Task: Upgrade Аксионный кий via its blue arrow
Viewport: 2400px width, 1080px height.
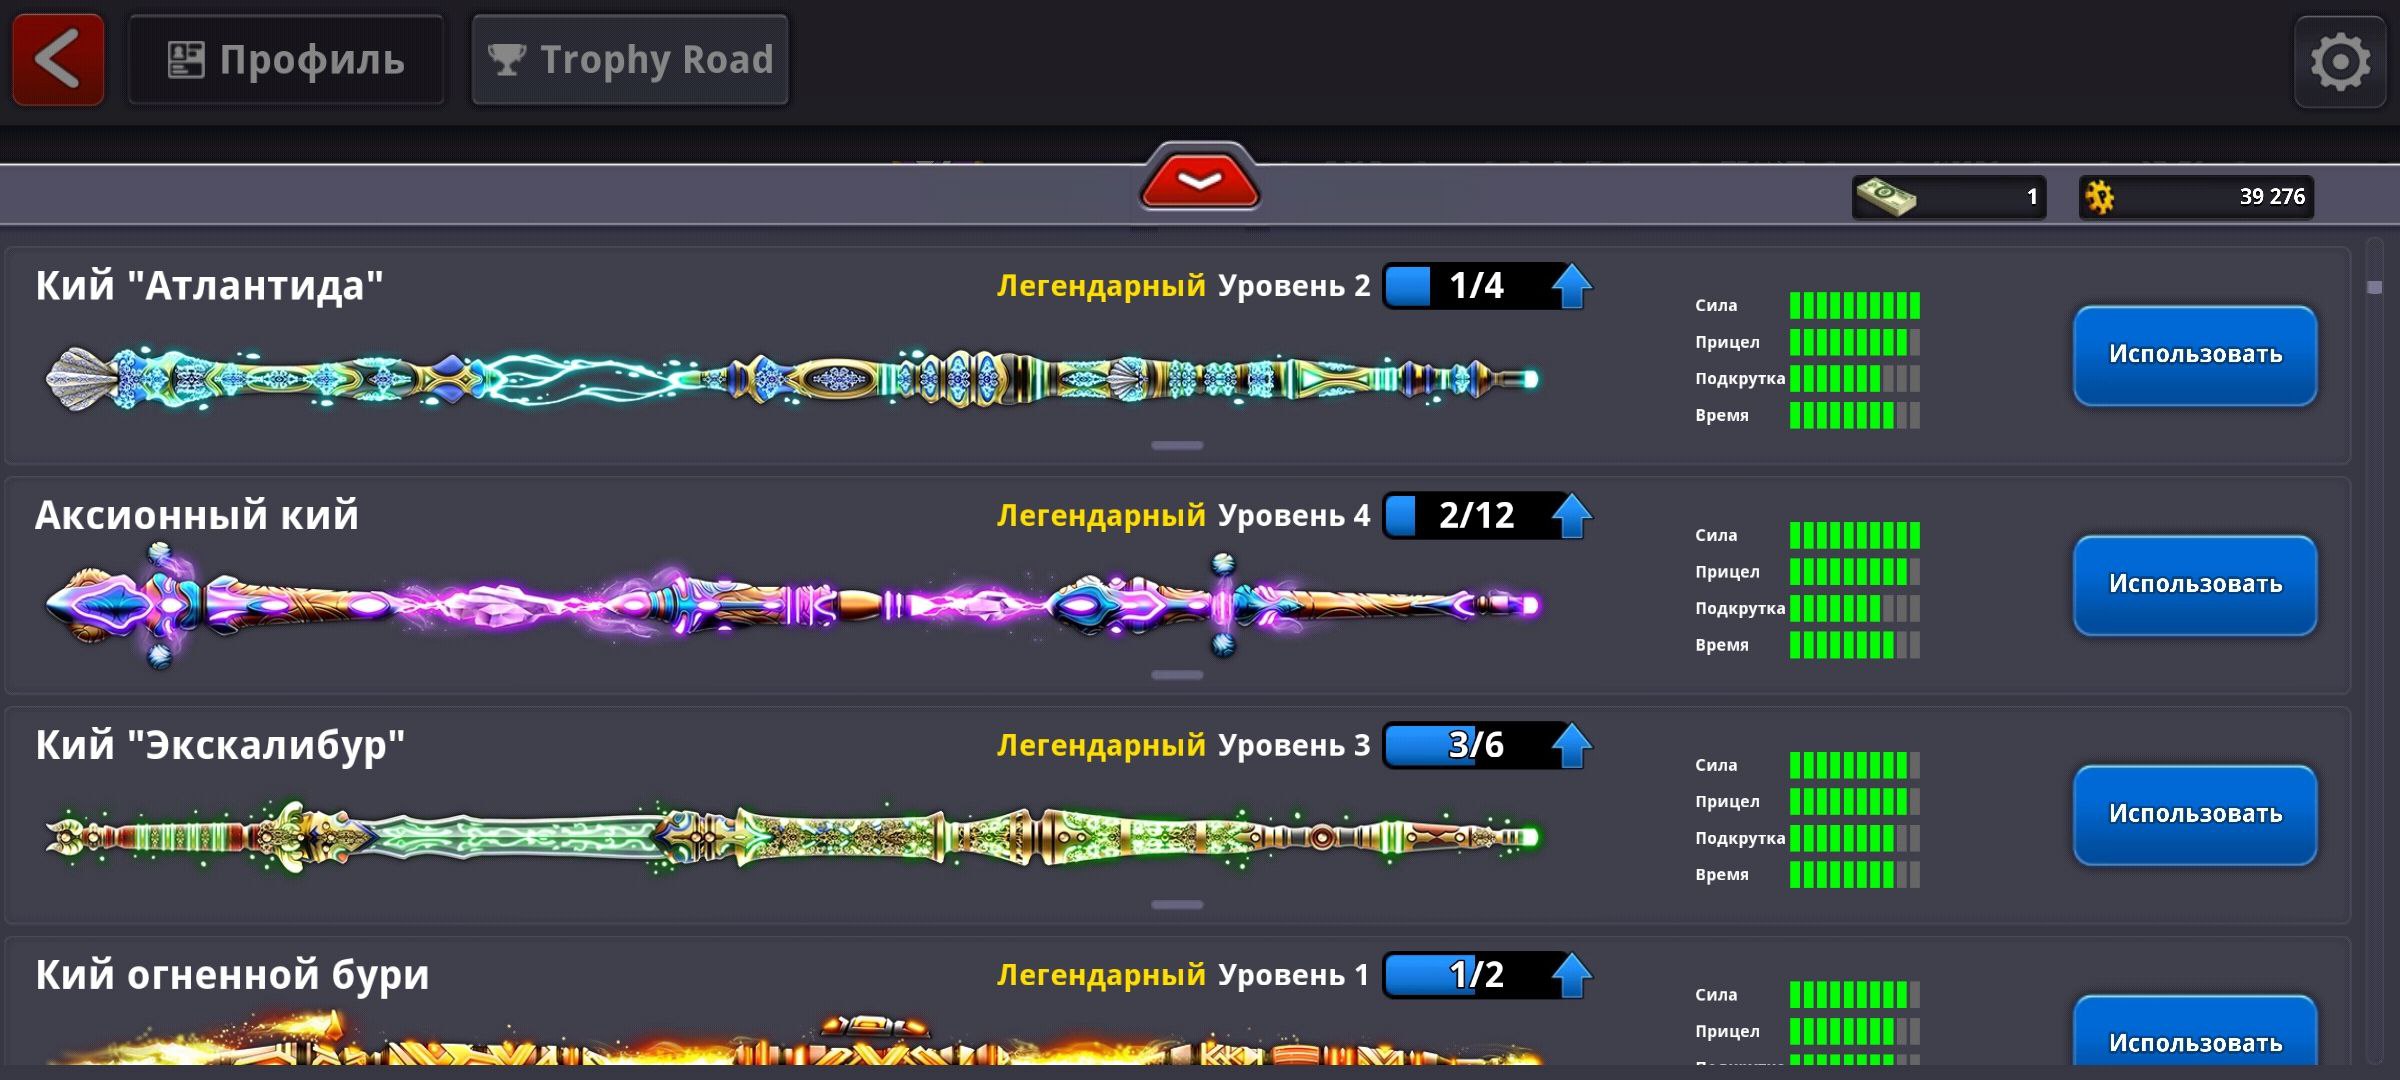Action: click(x=1572, y=516)
